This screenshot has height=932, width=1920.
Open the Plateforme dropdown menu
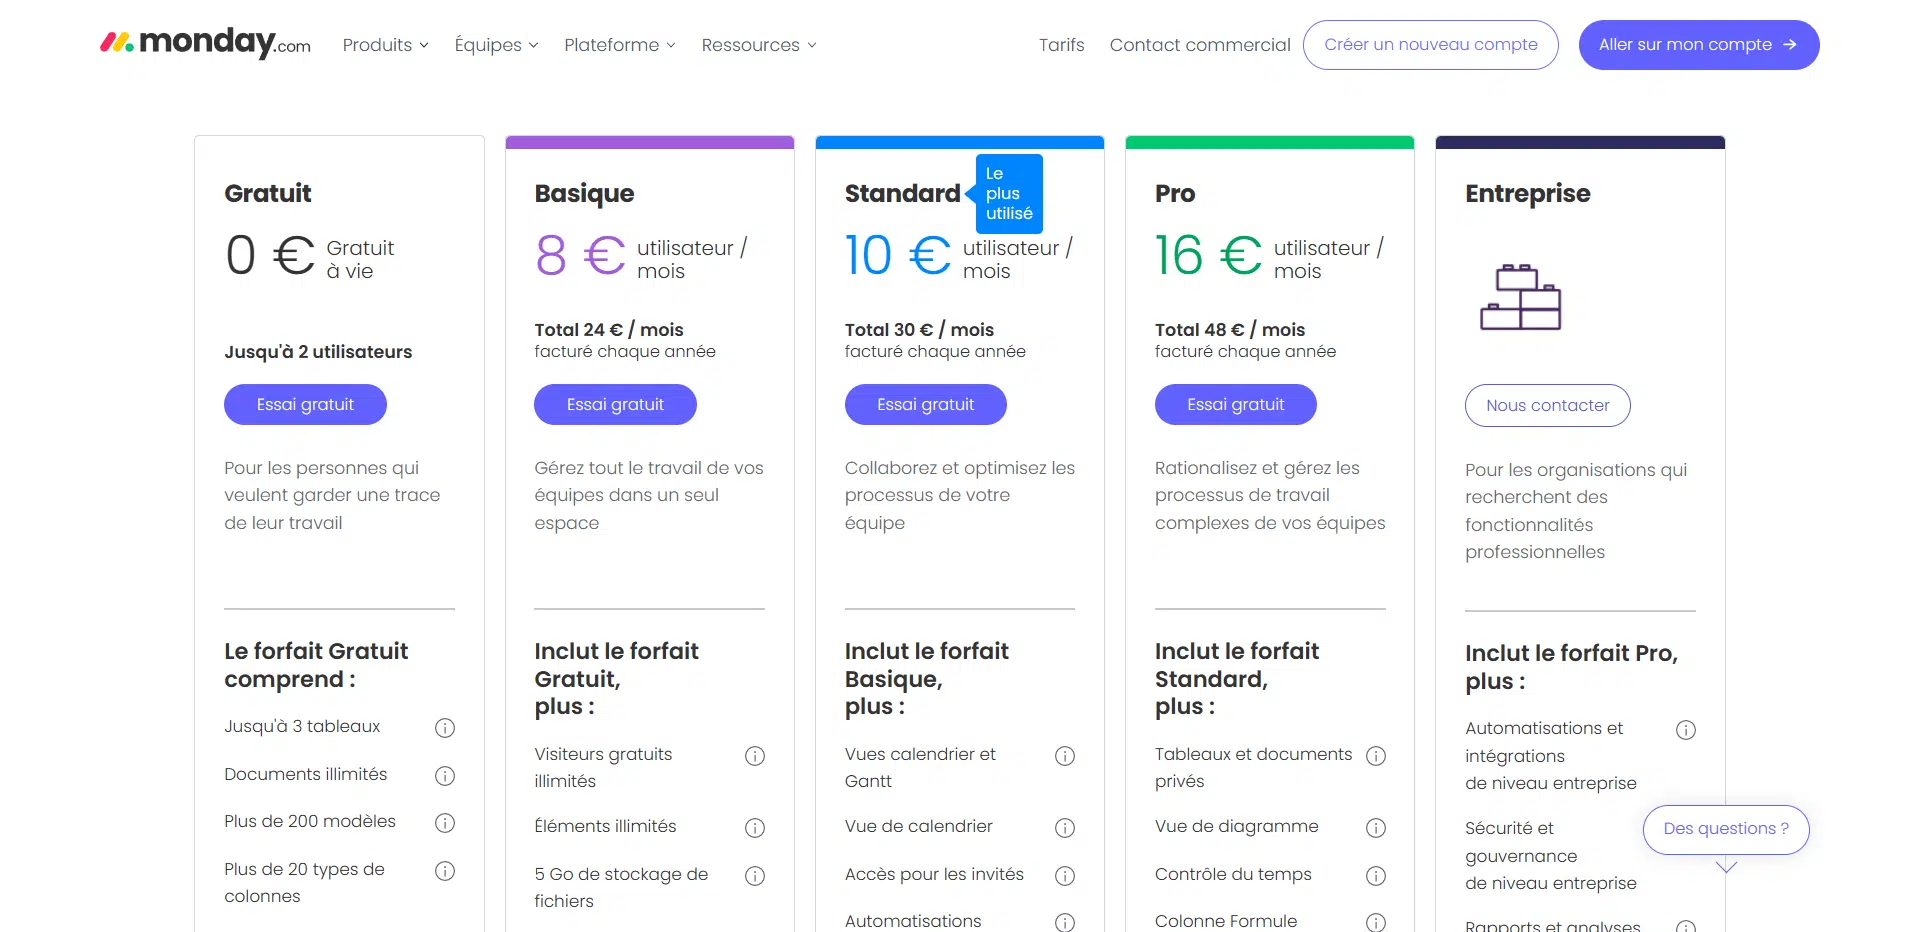click(x=620, y=45)
